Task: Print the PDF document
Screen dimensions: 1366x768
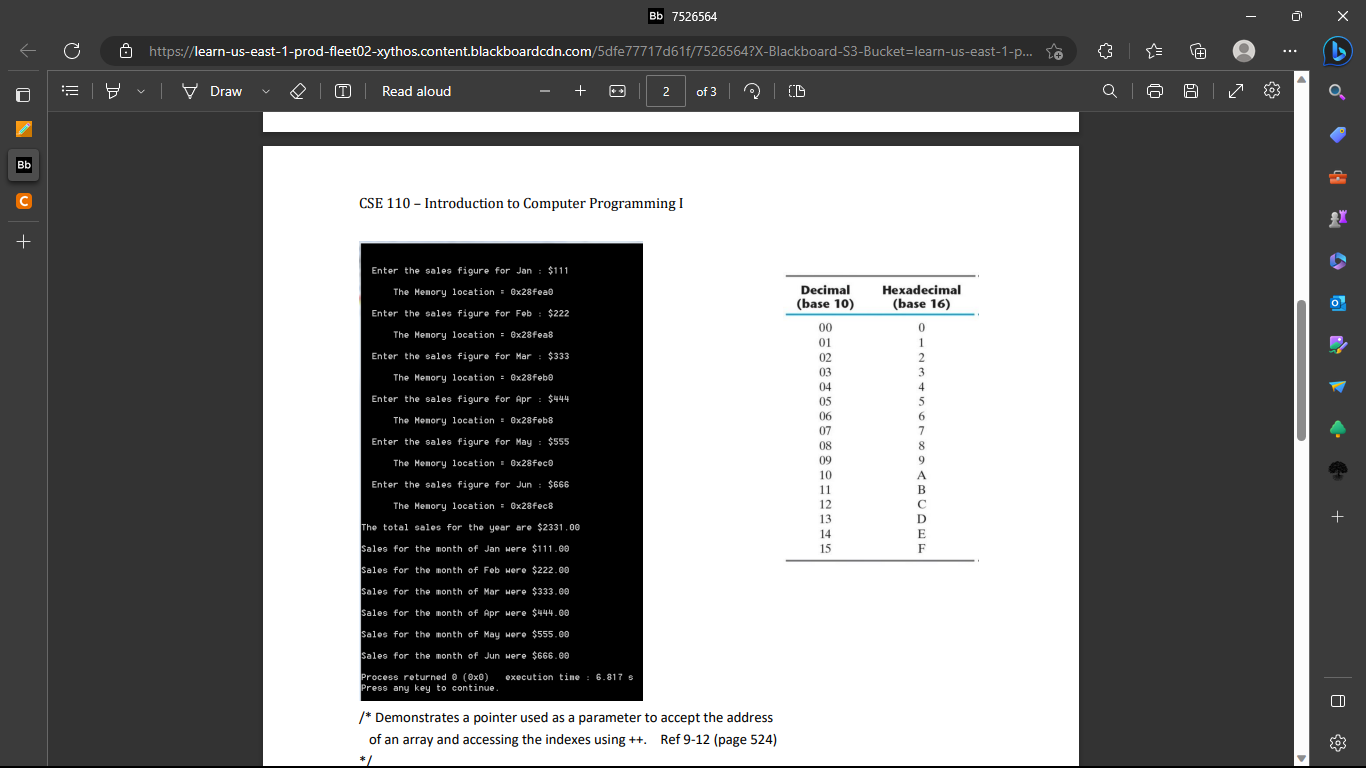Action: point(1154,91)
